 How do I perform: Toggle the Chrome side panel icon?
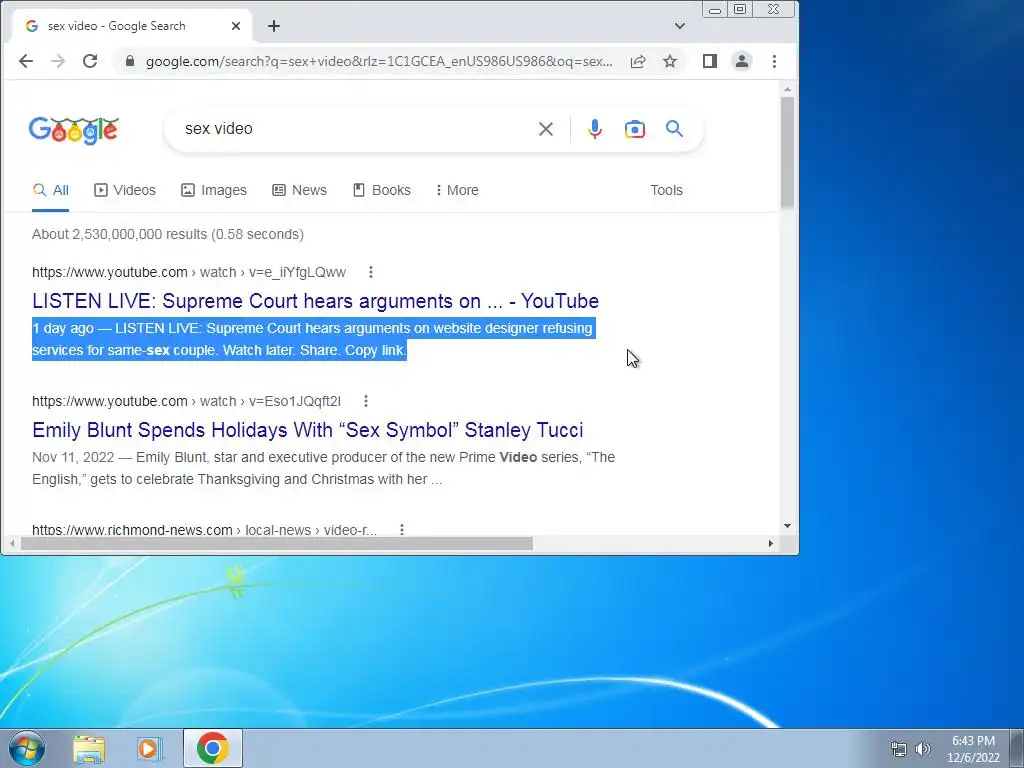[x=710, y=61]
